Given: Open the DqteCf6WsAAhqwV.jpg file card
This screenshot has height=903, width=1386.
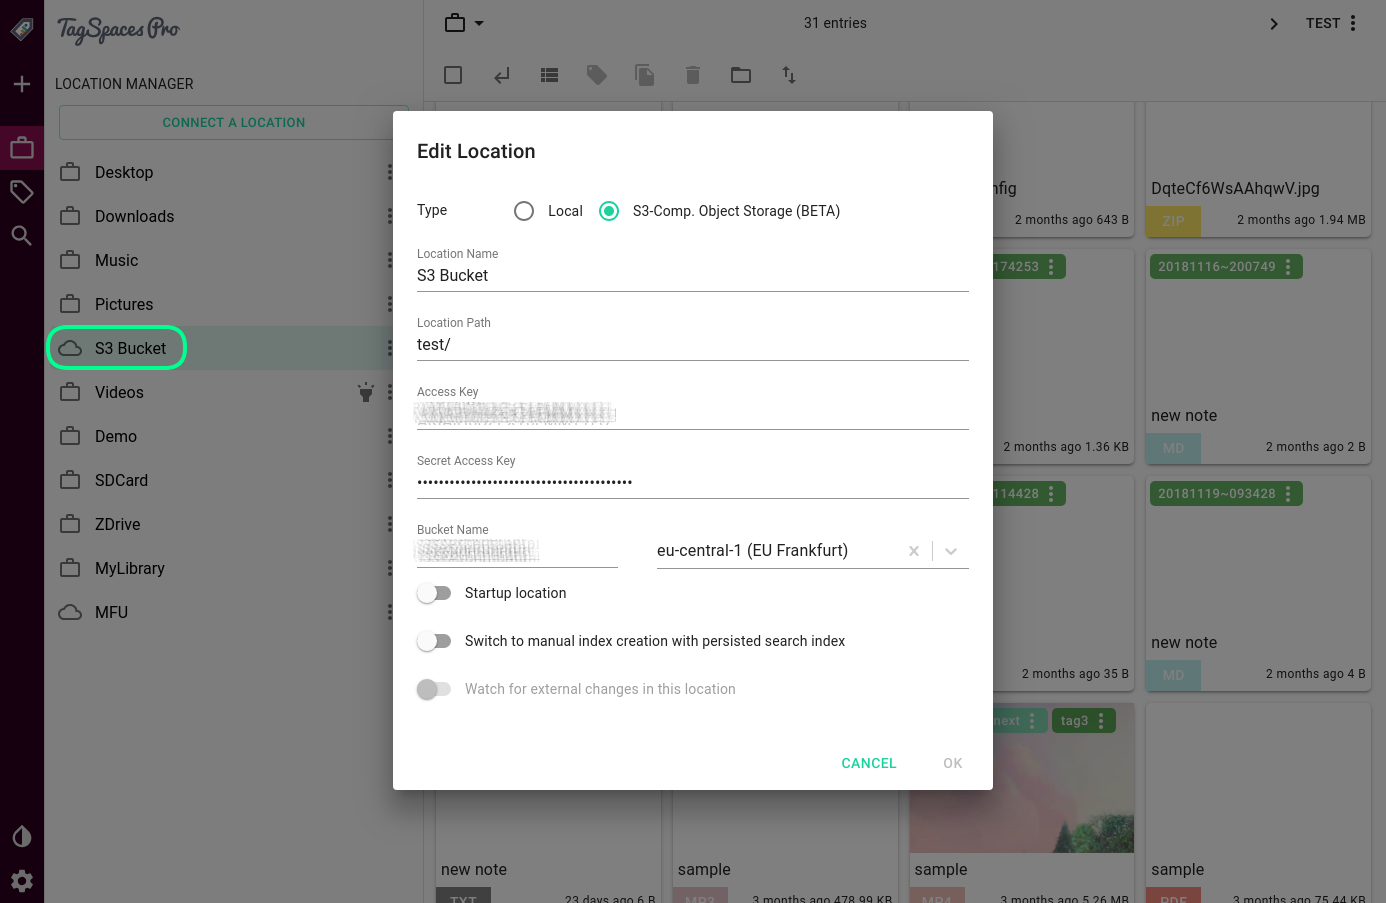Looking at the screenshot, I should [1258, 170].
